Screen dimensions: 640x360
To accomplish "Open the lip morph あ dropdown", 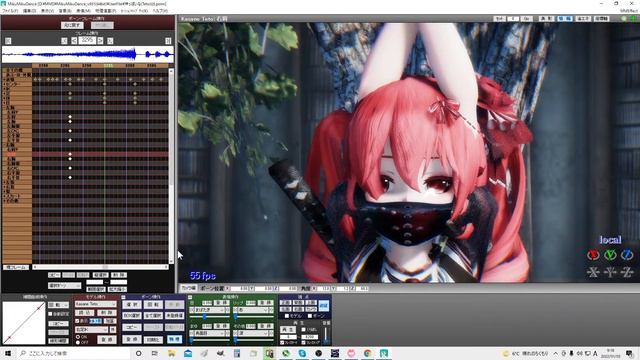I will pos(254,310).
